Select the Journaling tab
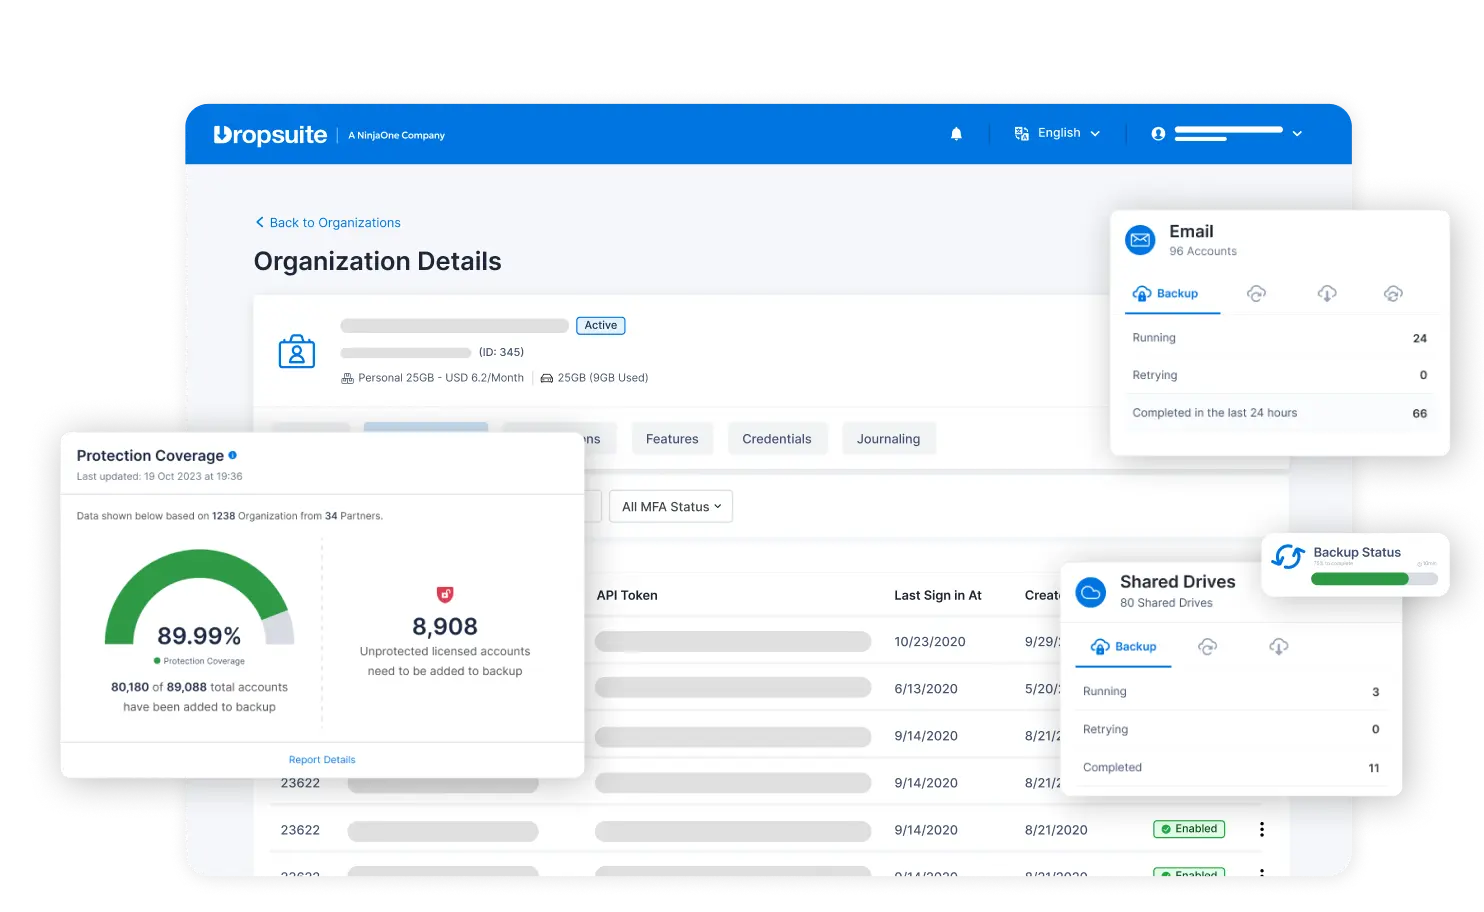This screenshot has height=912, width=1484. click(x=888, y=439)
